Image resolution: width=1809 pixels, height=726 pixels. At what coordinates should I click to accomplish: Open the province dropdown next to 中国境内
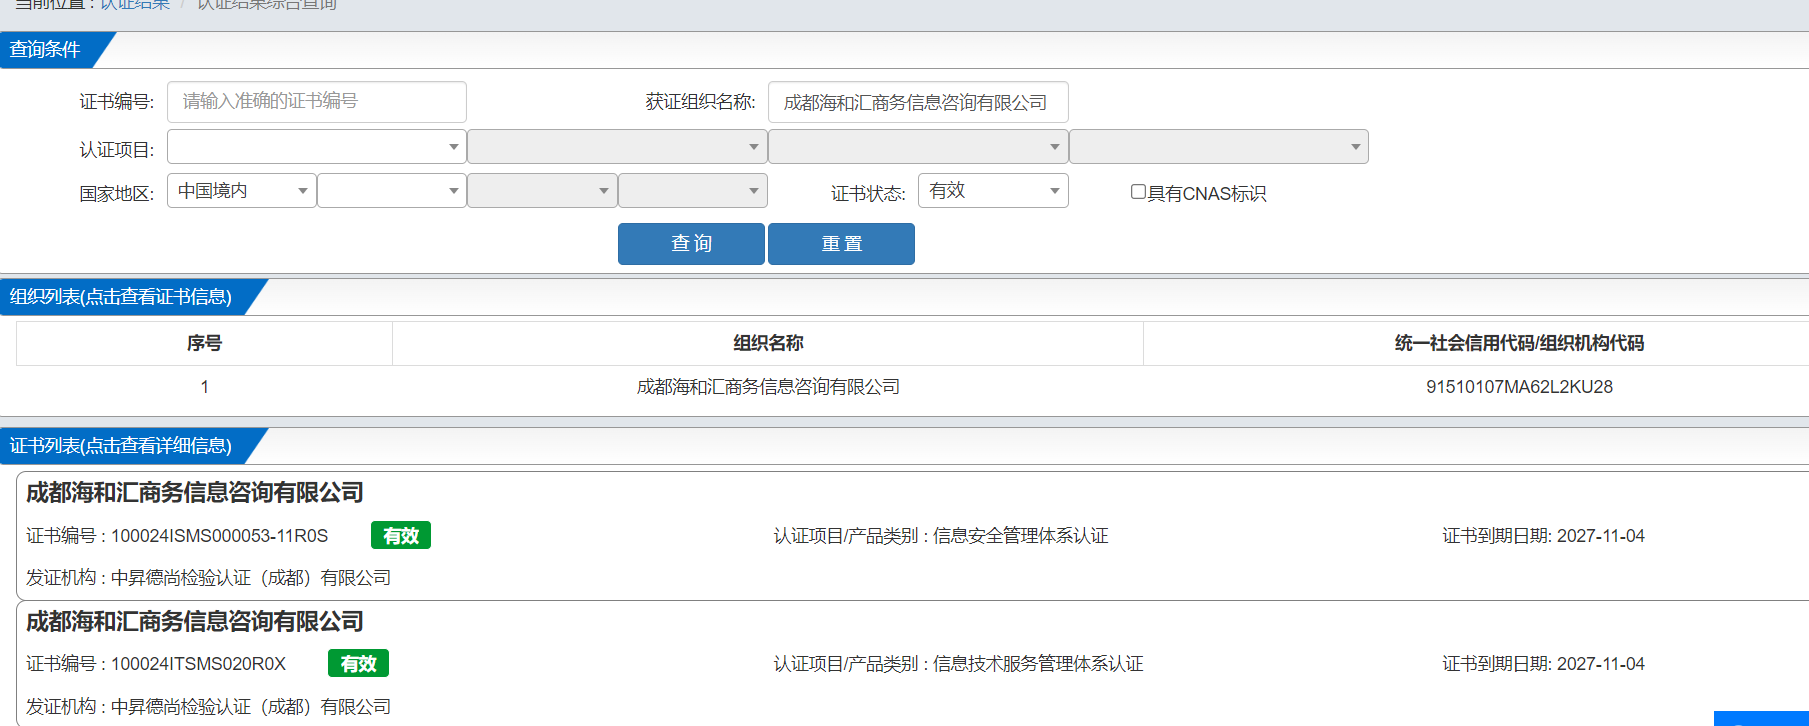[392, 191]
